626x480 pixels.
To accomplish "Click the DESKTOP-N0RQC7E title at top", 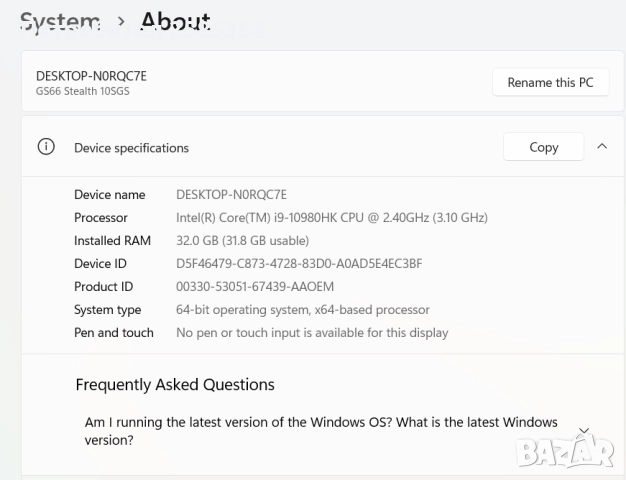I will (91, 76).
